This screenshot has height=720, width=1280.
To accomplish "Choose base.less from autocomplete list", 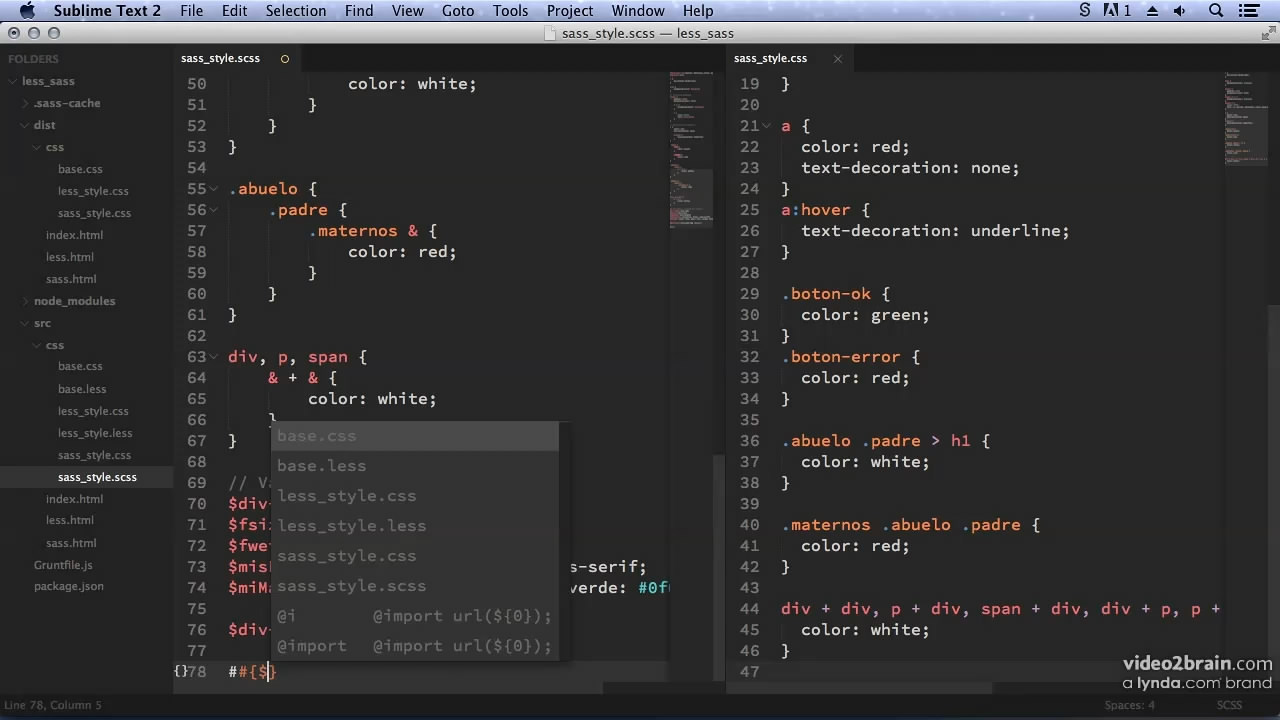I will 415,466.
